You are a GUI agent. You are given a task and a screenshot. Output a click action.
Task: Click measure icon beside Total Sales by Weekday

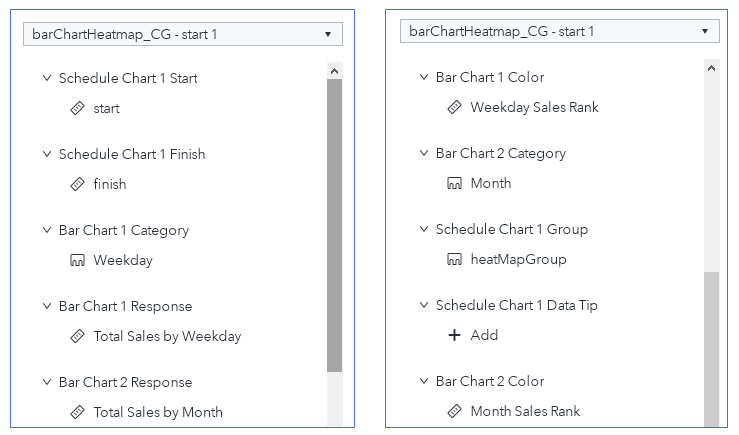pos(77,336)
